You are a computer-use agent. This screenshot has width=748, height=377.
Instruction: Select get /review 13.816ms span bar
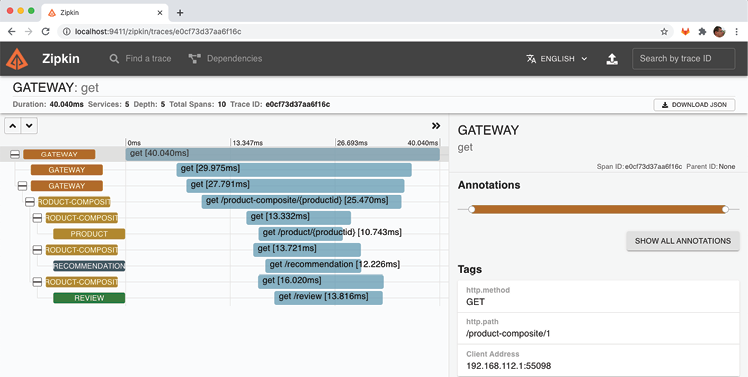point(328,297)
